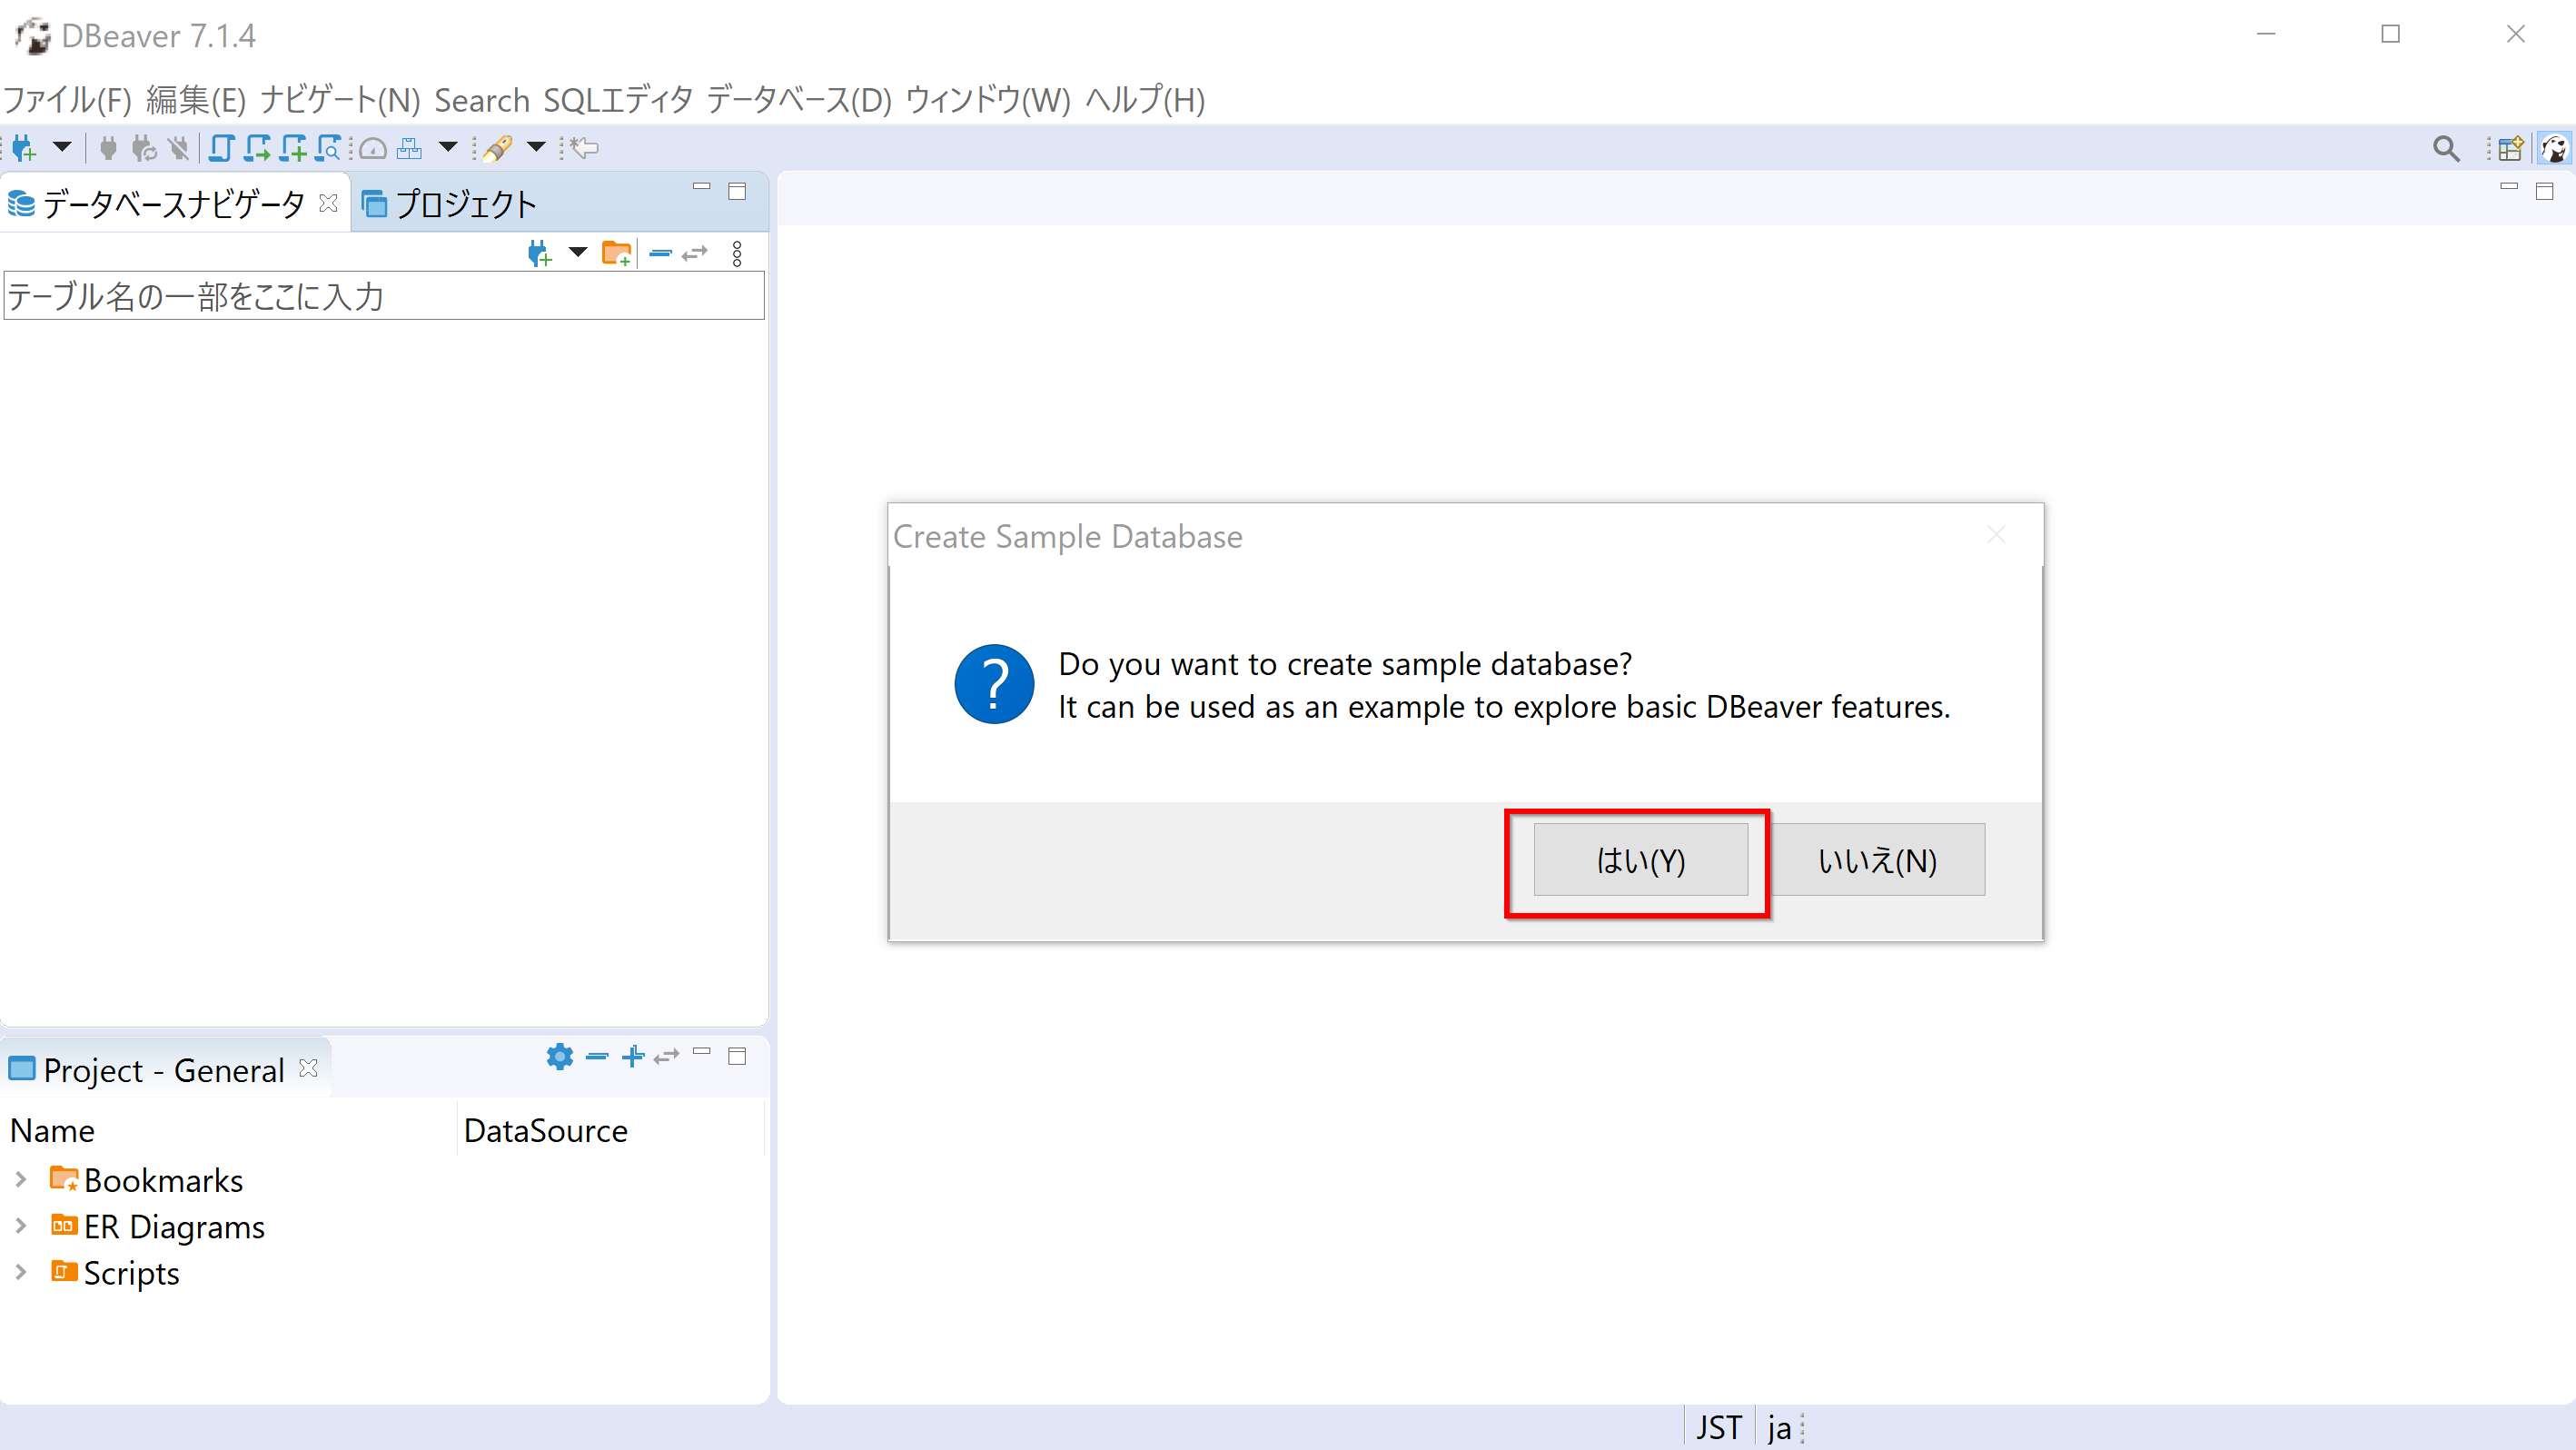Minimize the editor area panel

point(2509,187)
